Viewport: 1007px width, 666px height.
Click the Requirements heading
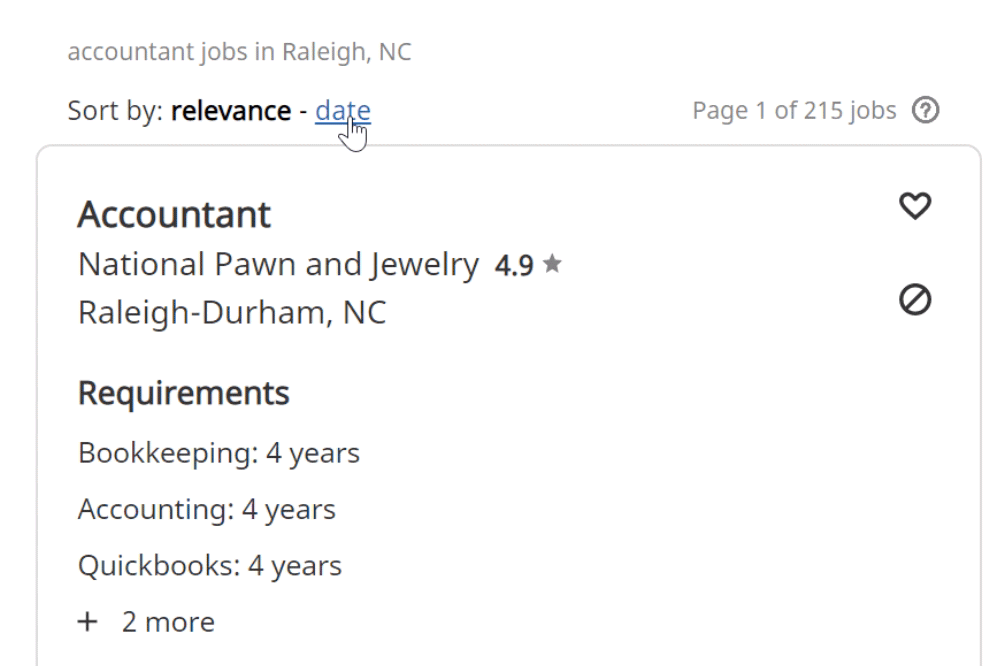point(183,393)
